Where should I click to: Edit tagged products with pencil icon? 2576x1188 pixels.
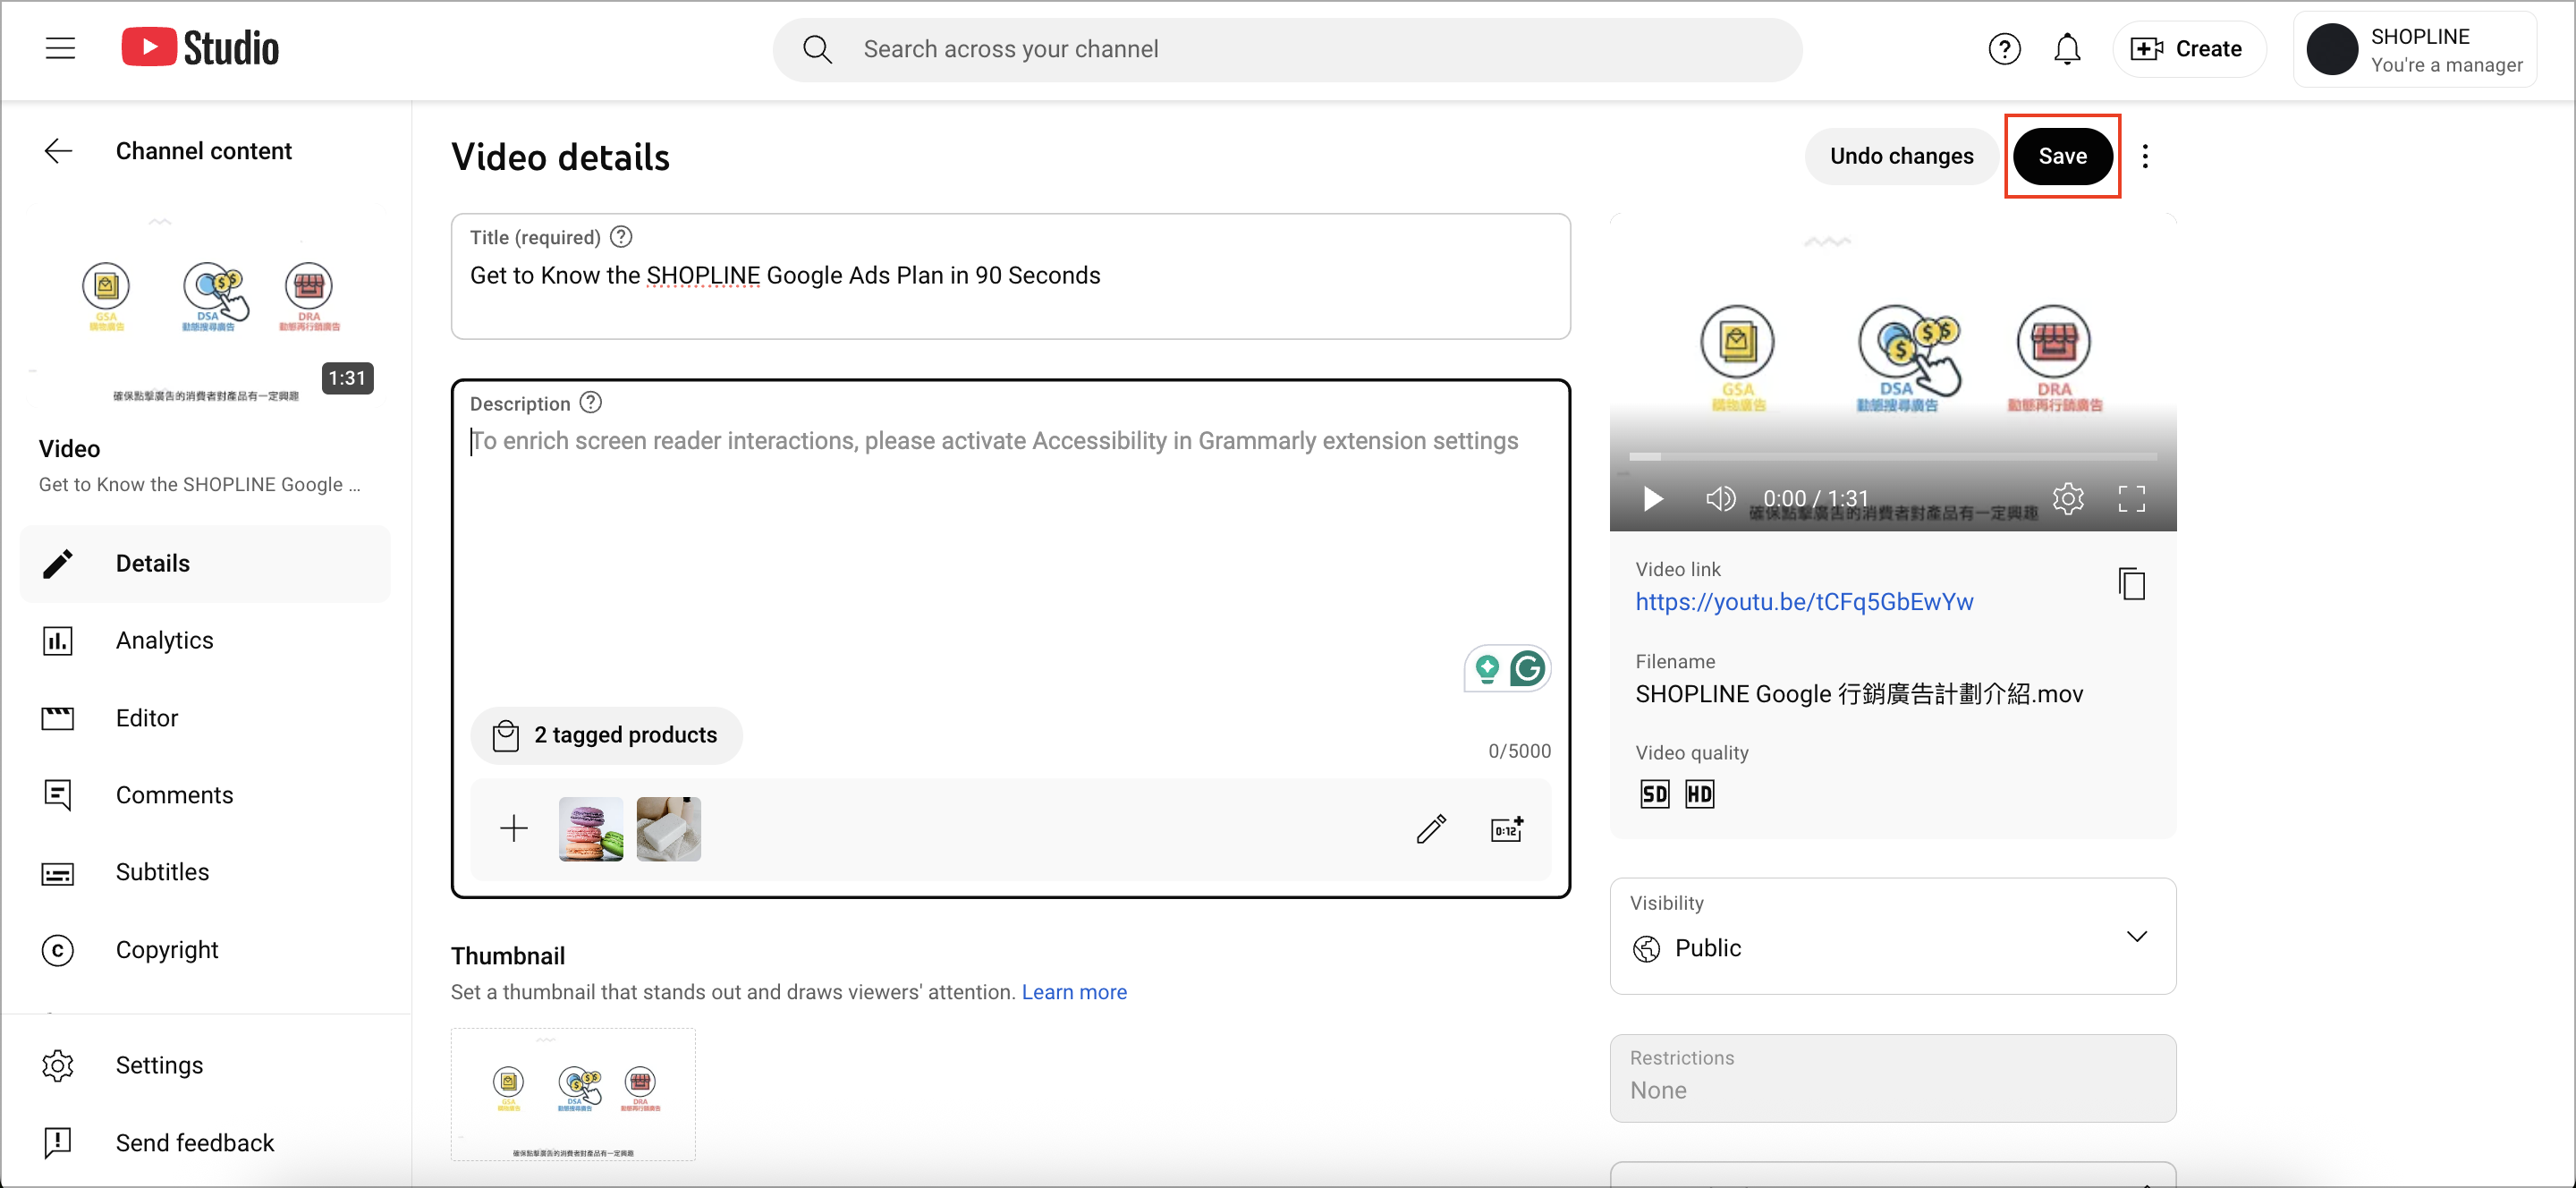(1431, 828)
